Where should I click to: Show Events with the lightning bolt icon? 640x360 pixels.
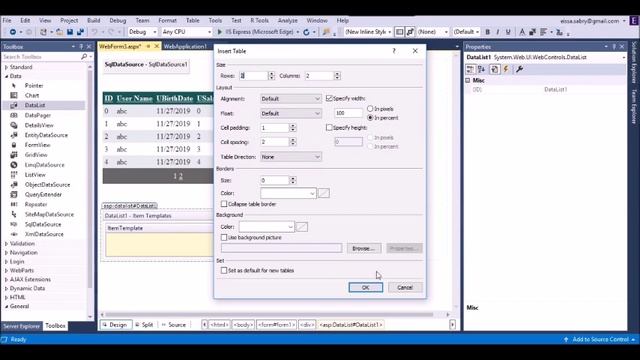506,69
